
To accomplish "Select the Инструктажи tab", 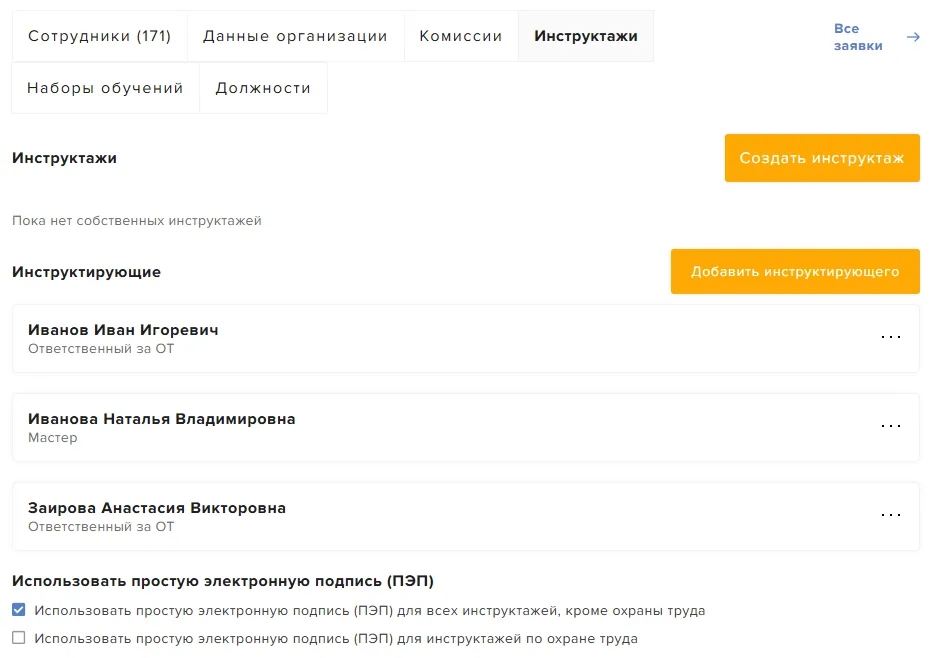I will 586,36.
